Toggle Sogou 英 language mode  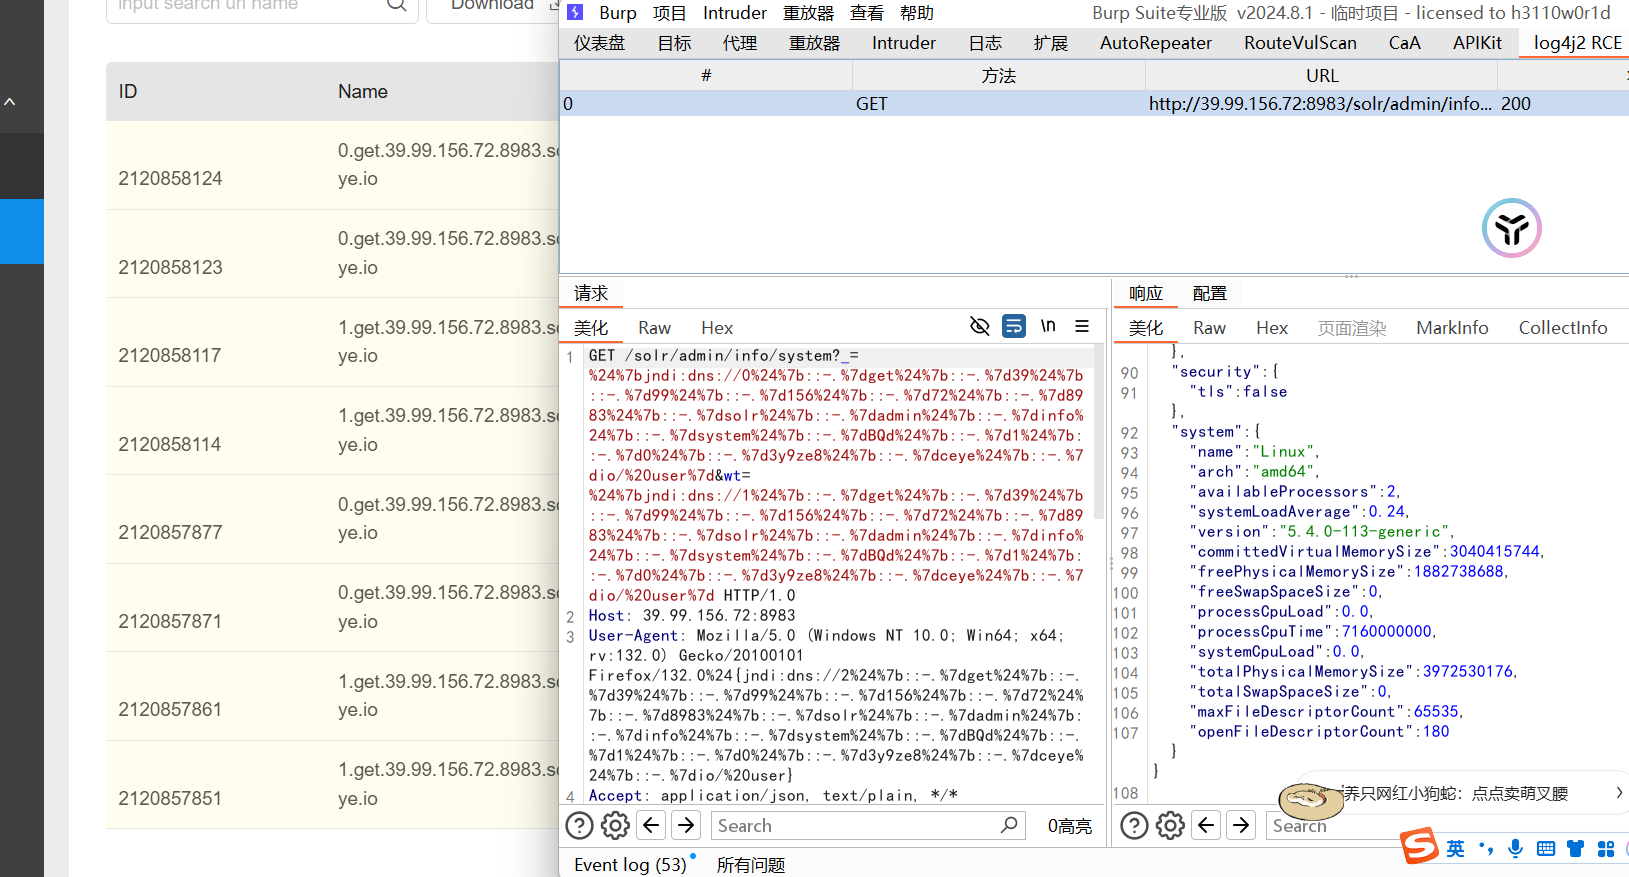pyautogui.click(x=1455, y=848)
